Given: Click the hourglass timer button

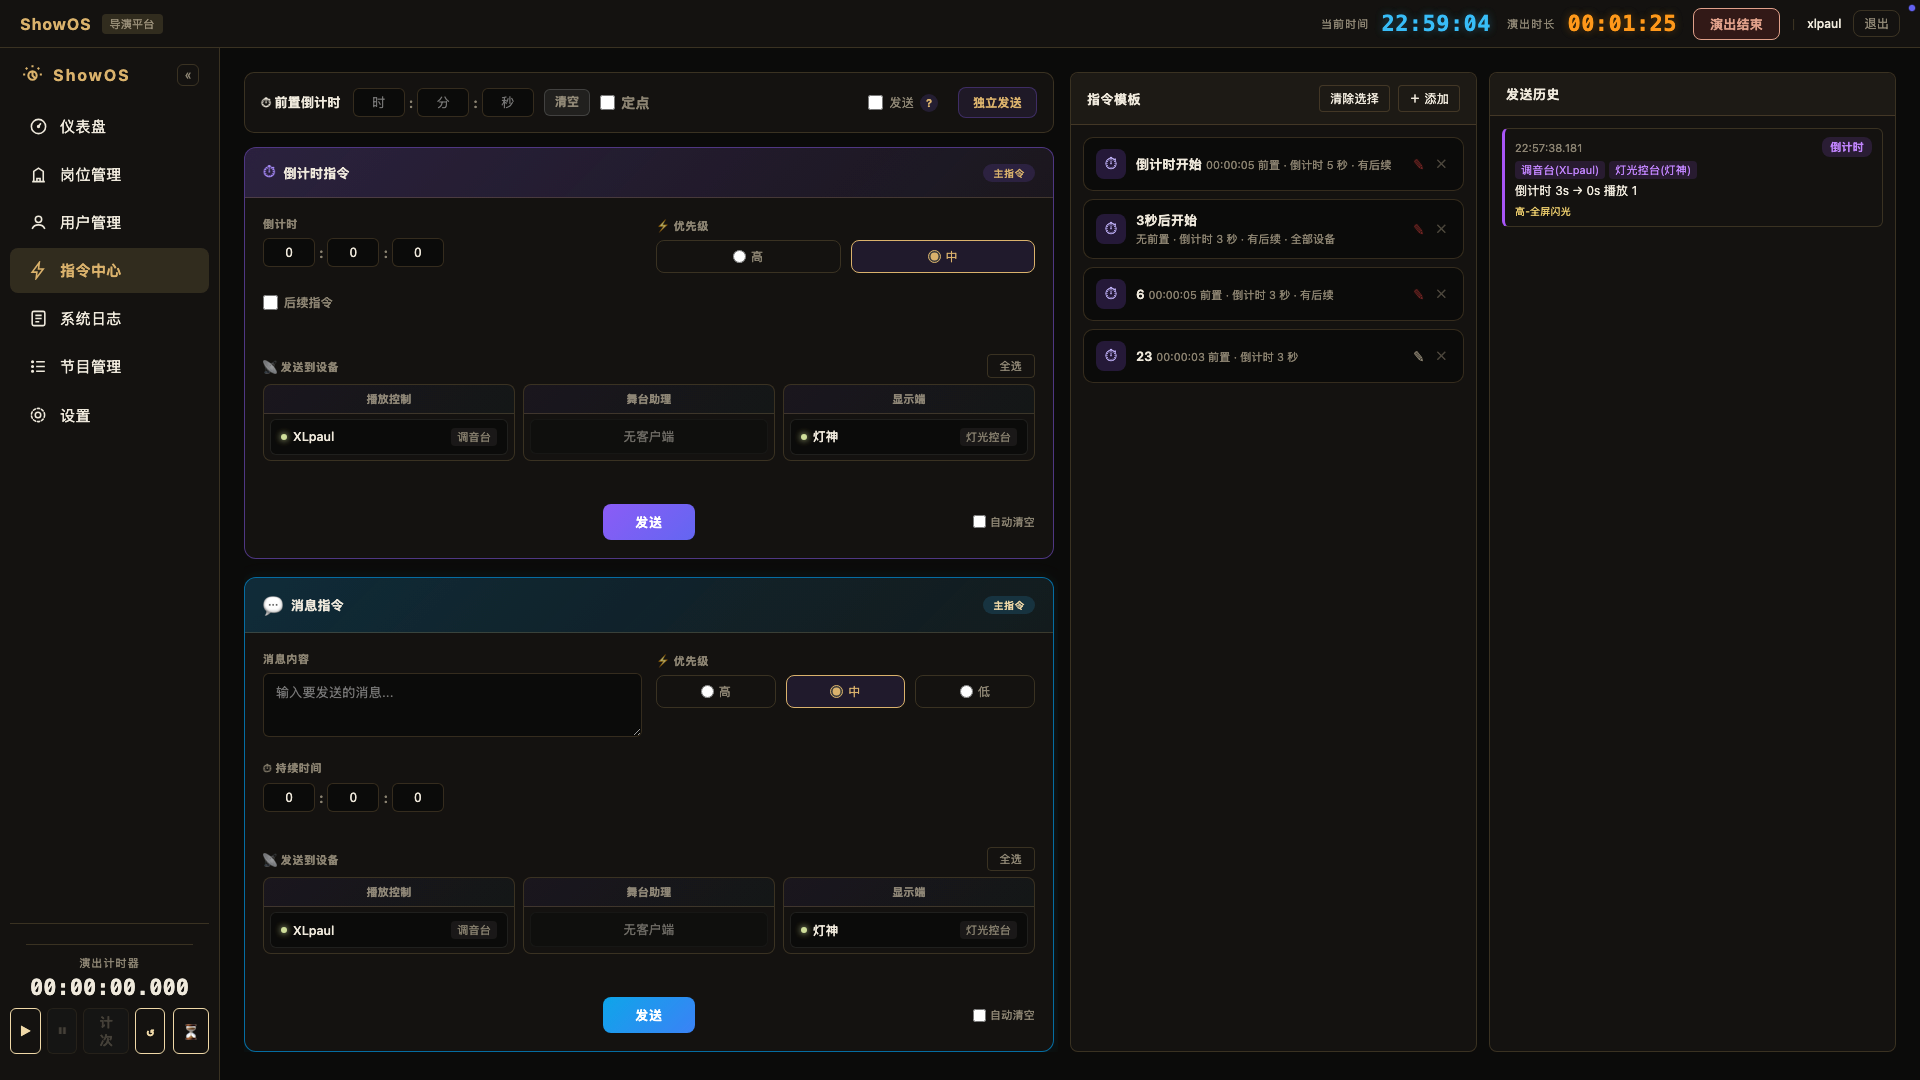Looking at the screenshot, I should coord(191,1031).
